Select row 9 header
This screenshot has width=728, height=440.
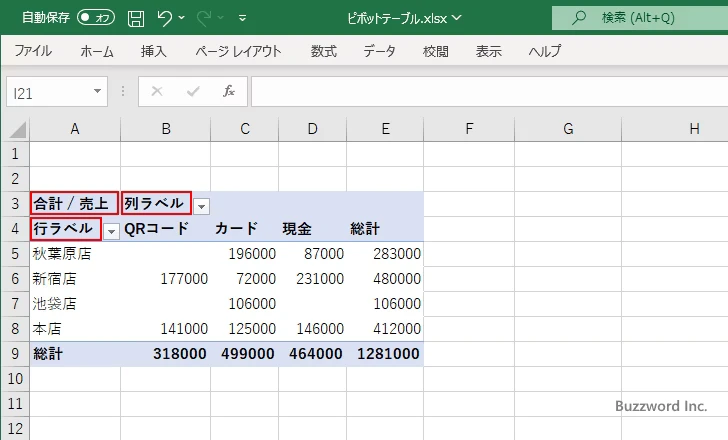[x=15, y=354]
